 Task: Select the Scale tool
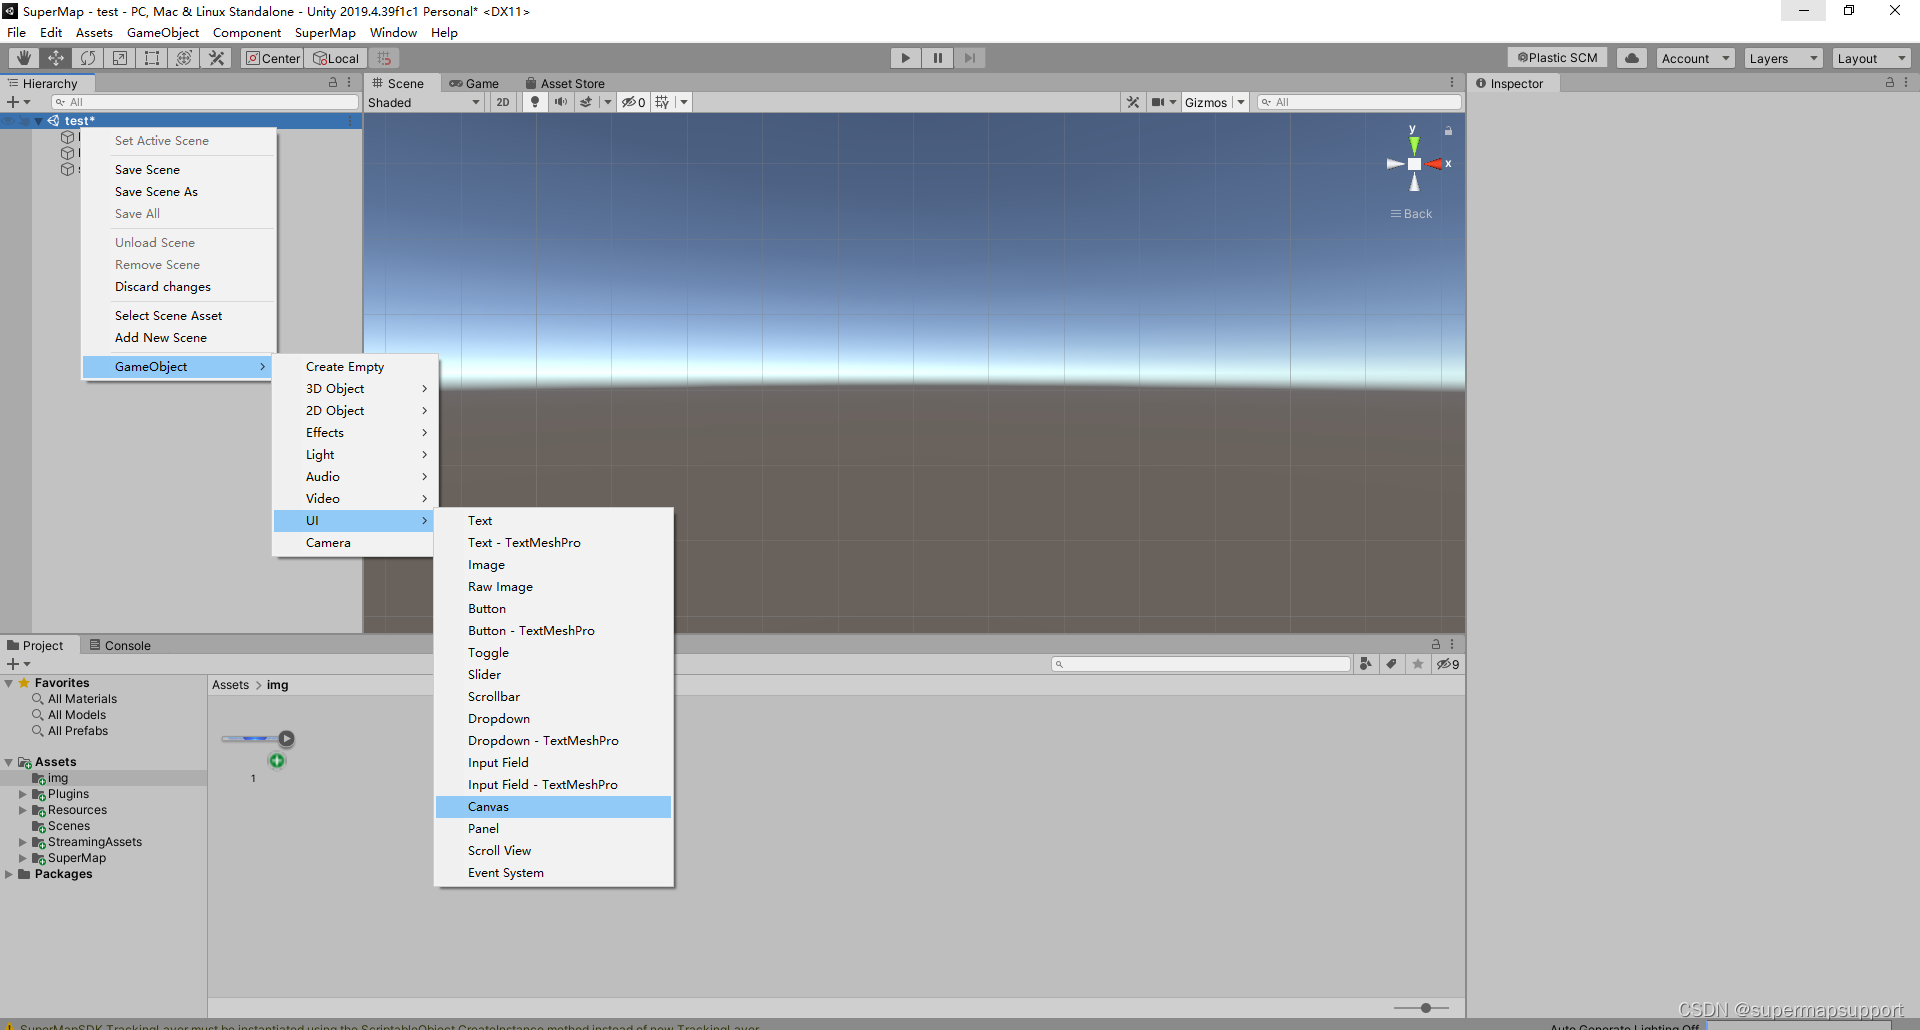120,57
